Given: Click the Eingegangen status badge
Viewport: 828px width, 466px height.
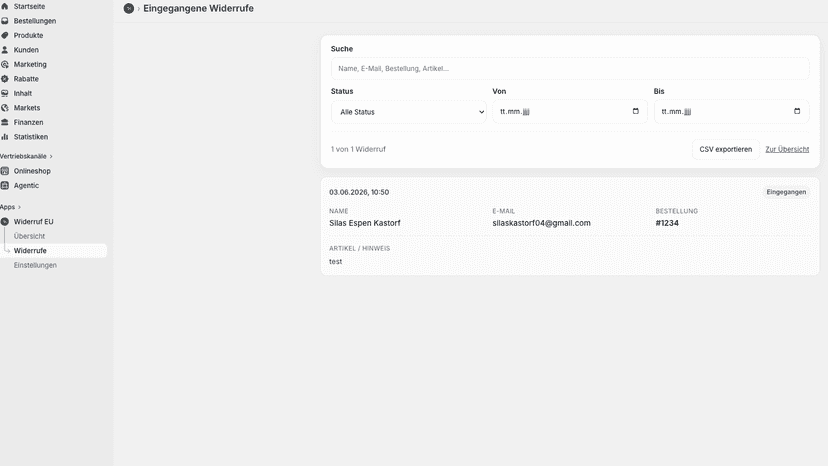Looking at the screenshot, I should [786, 192].
